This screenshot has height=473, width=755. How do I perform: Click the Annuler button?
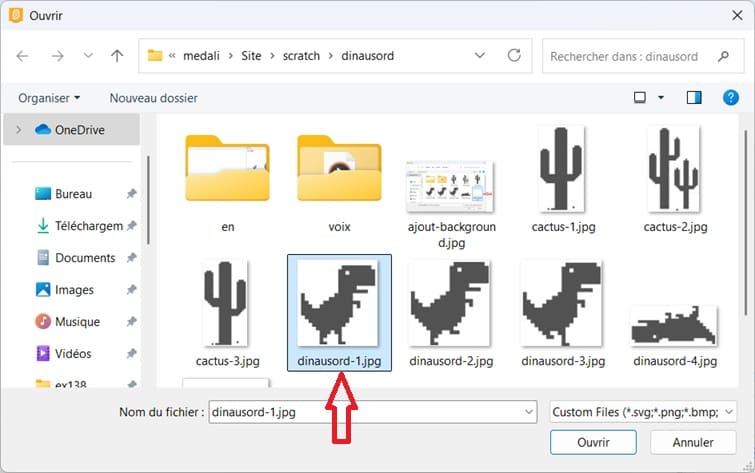[x=693, y=442]
